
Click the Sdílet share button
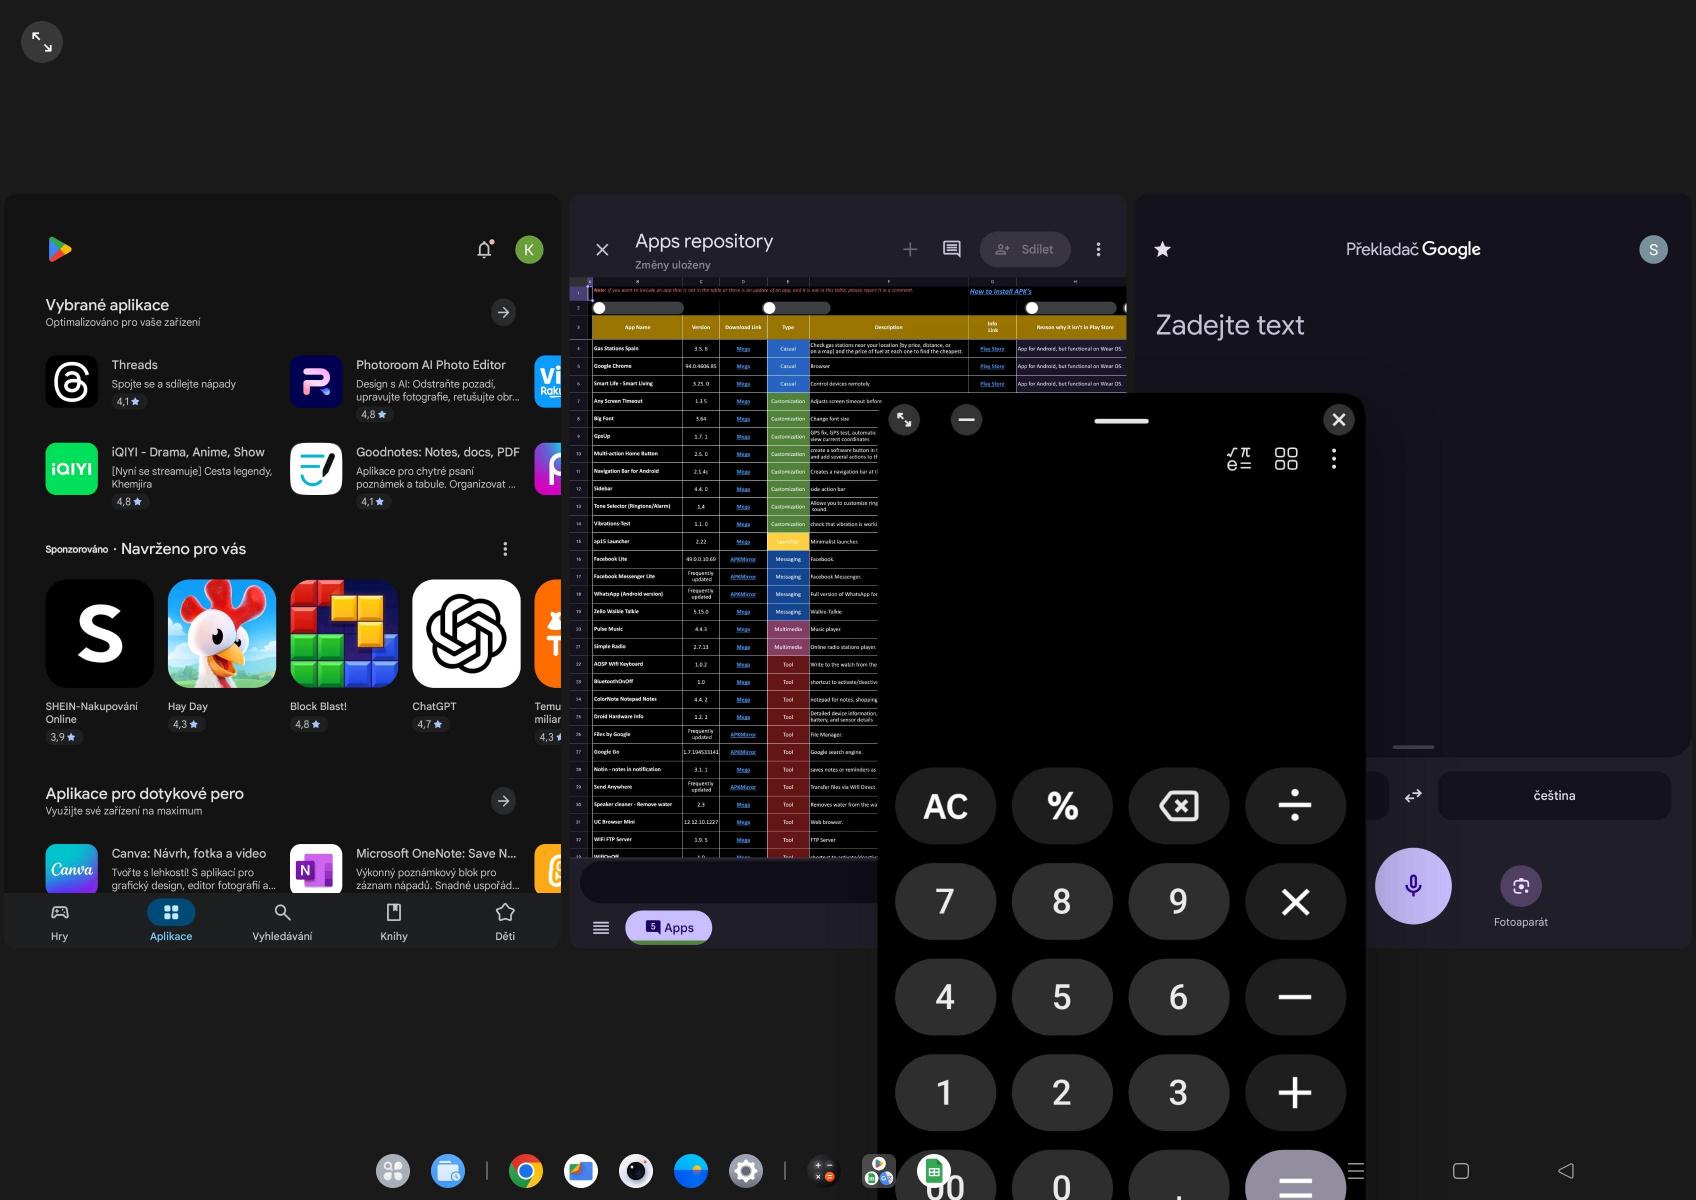click(1024, 249)
